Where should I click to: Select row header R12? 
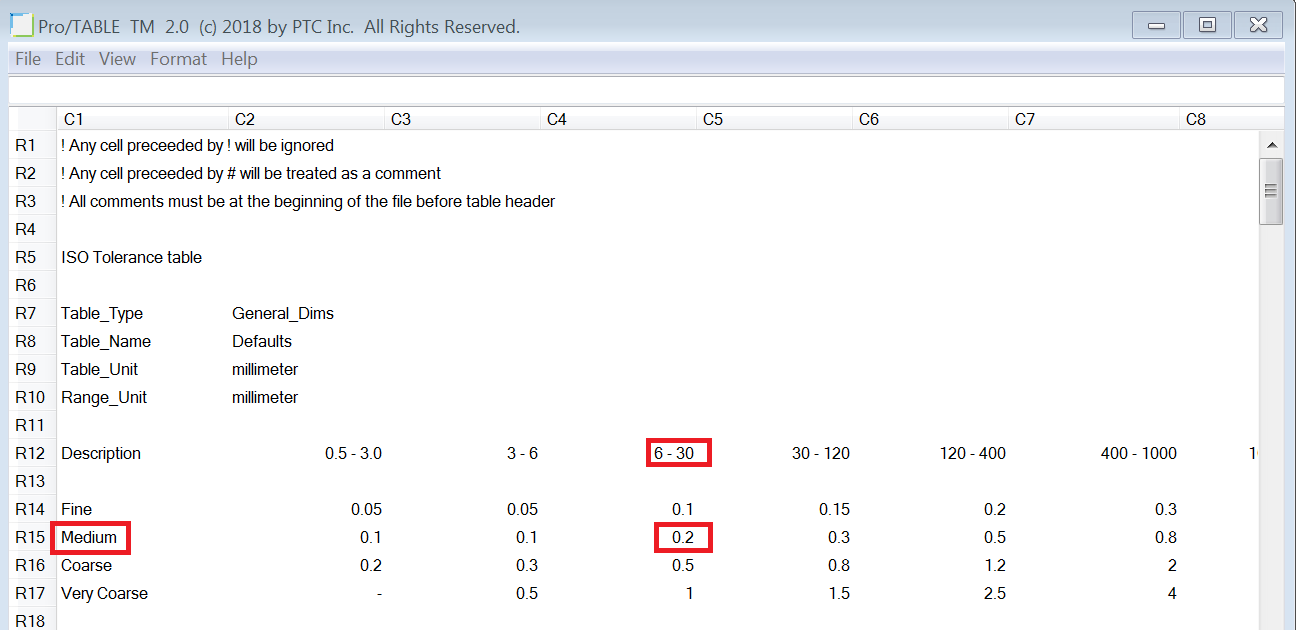(x=30, y=452)
